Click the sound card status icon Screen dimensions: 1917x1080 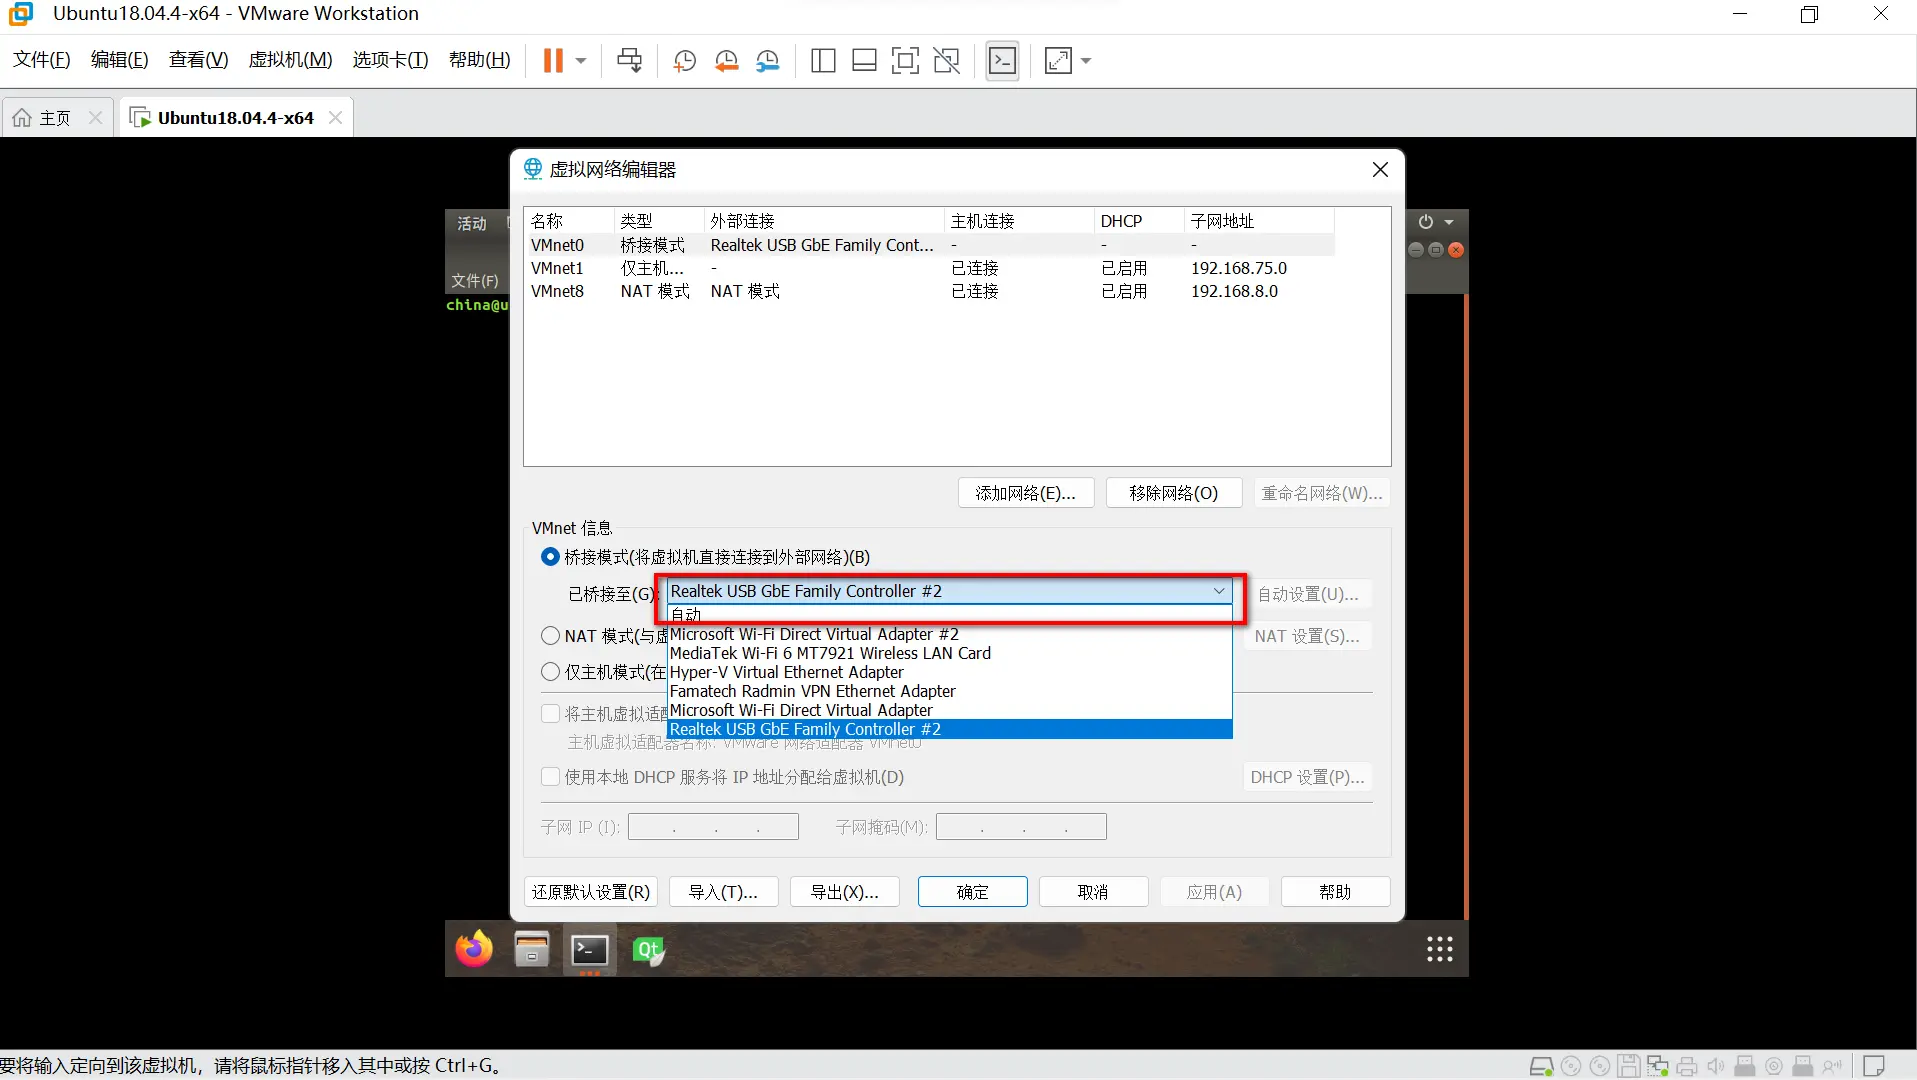tap(1716, 1067)
